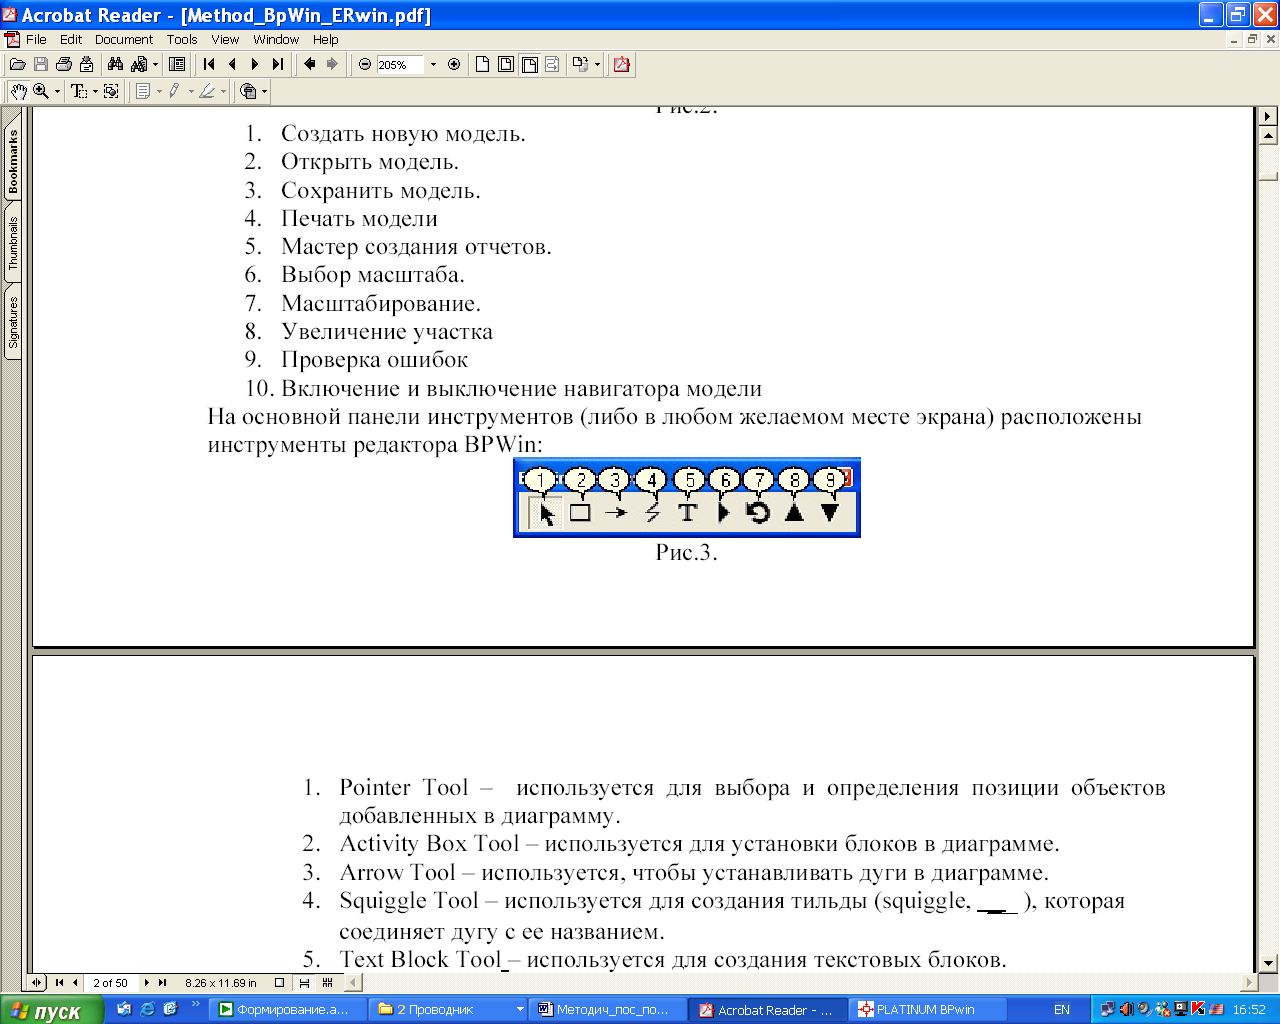Switch to Методич_пос_по taskbar window
The width and height of the screenshot is (1280, 1024).
coord(607,1010)
